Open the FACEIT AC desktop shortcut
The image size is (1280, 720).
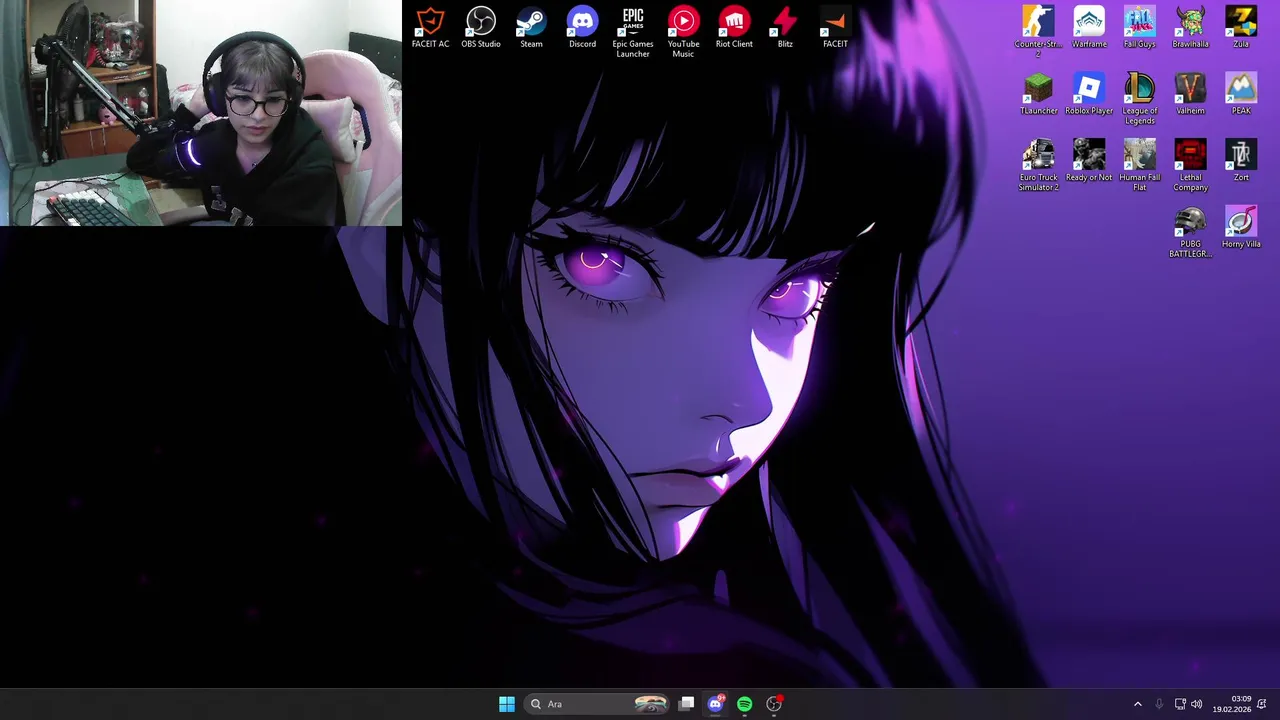pos(430,28)
